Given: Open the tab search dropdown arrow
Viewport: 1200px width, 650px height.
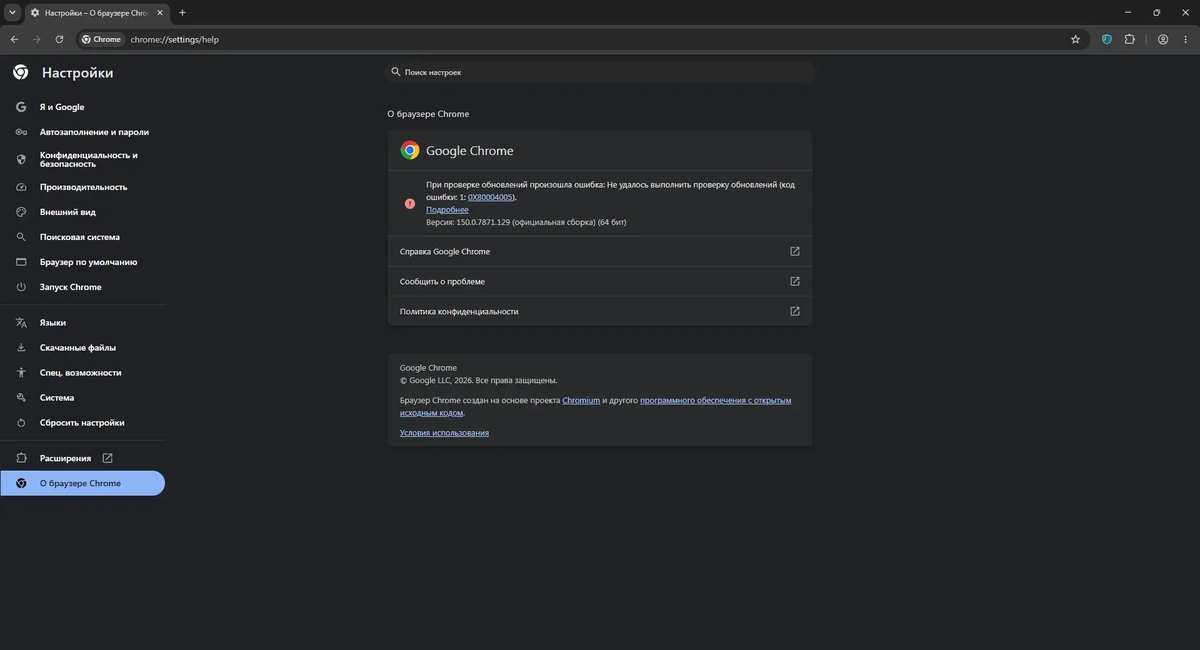Looking at the screenshot, I should [x=11, y=13].
